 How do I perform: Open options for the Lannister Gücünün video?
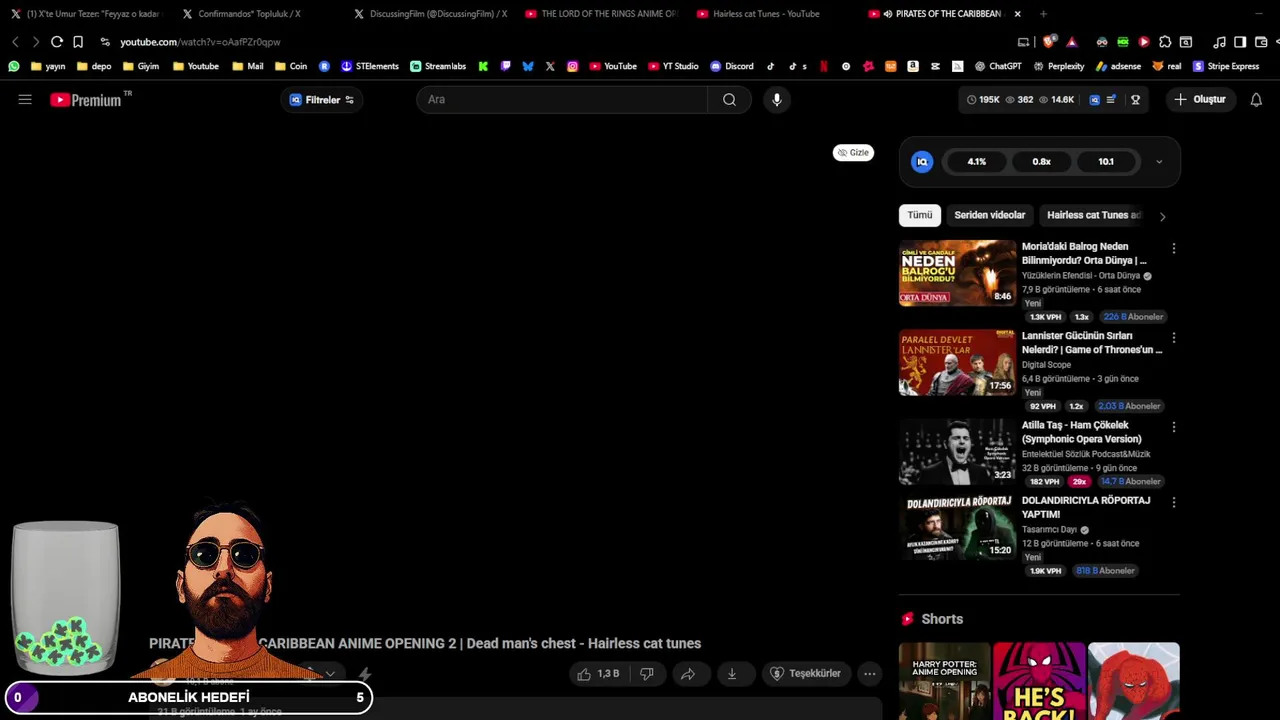point(1174,338)
